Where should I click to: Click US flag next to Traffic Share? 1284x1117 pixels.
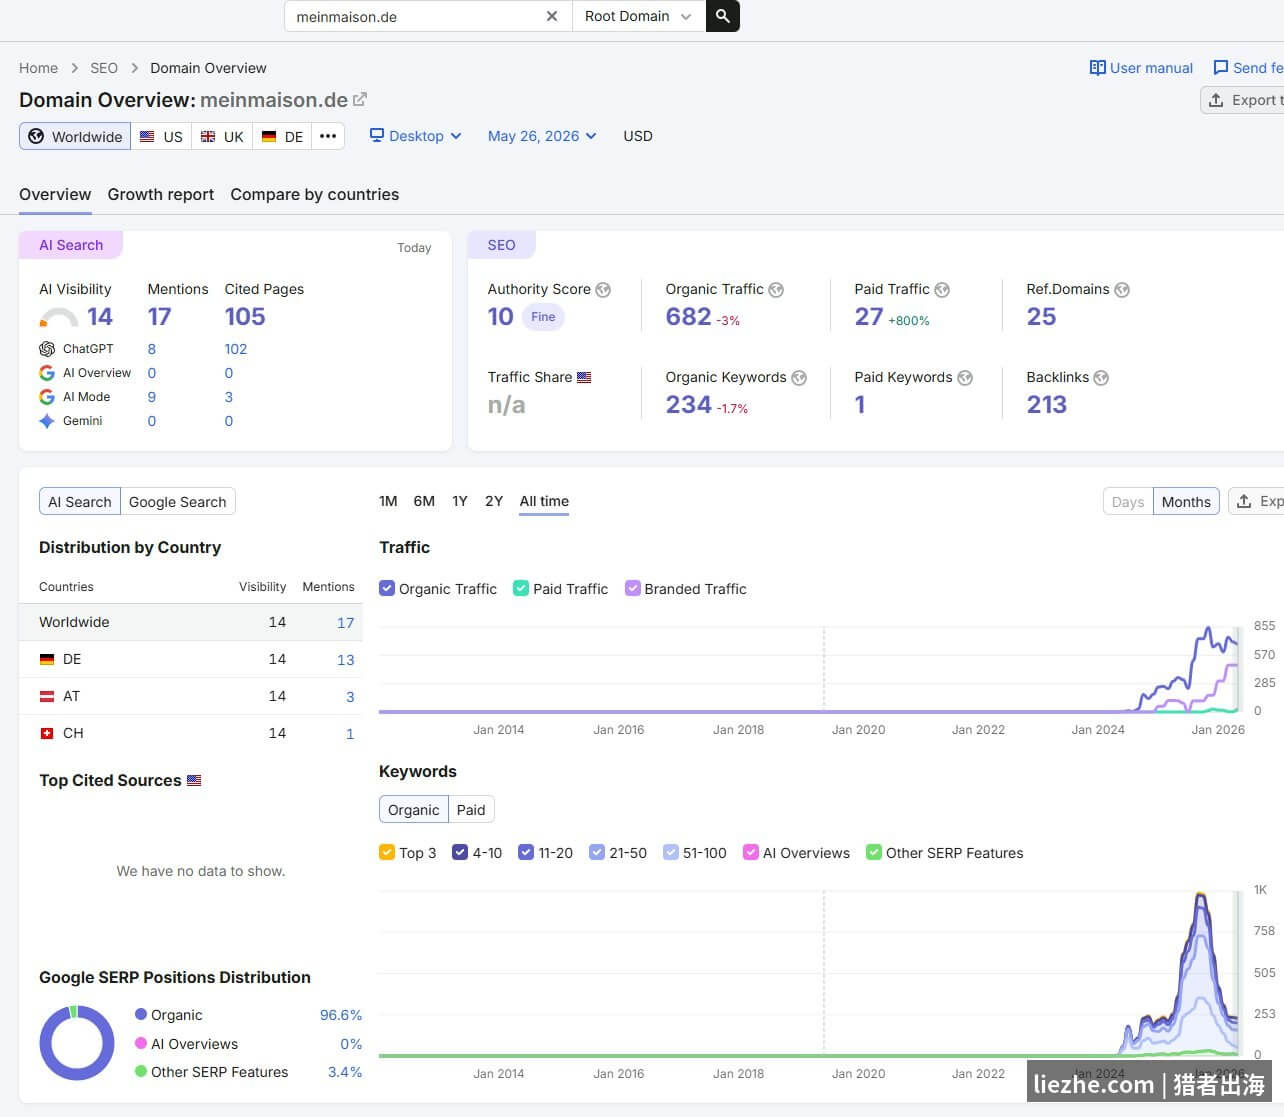click(x=584, y=377)
